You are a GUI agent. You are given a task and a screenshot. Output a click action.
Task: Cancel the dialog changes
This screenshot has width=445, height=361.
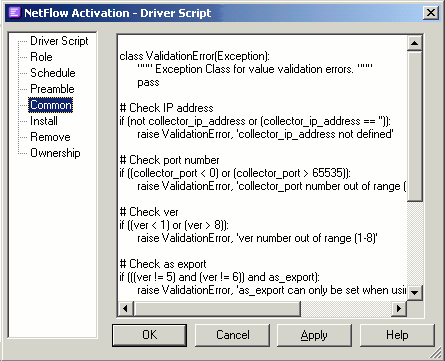[232, 335]
